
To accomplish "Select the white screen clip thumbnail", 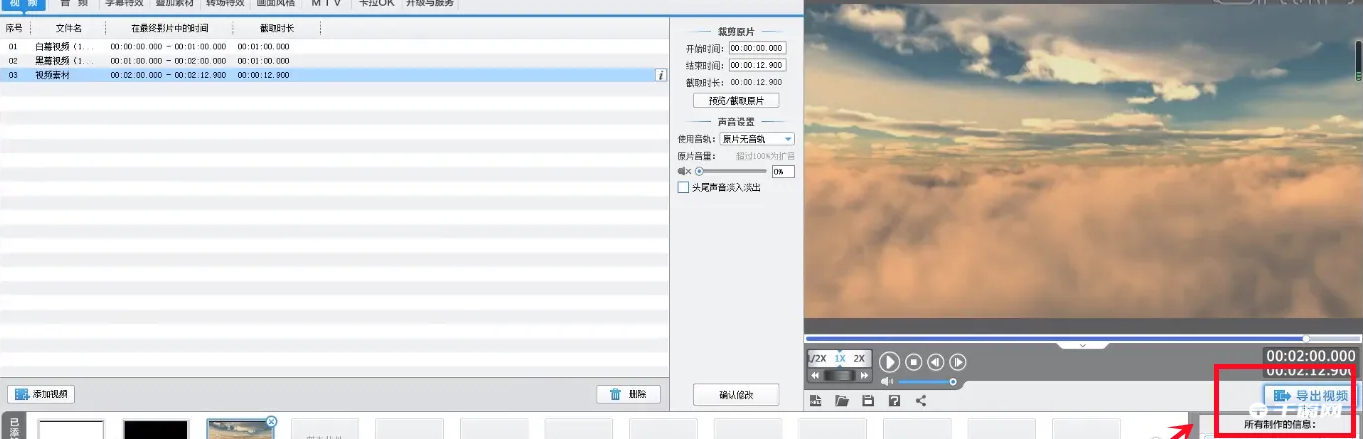I will 71,429.
